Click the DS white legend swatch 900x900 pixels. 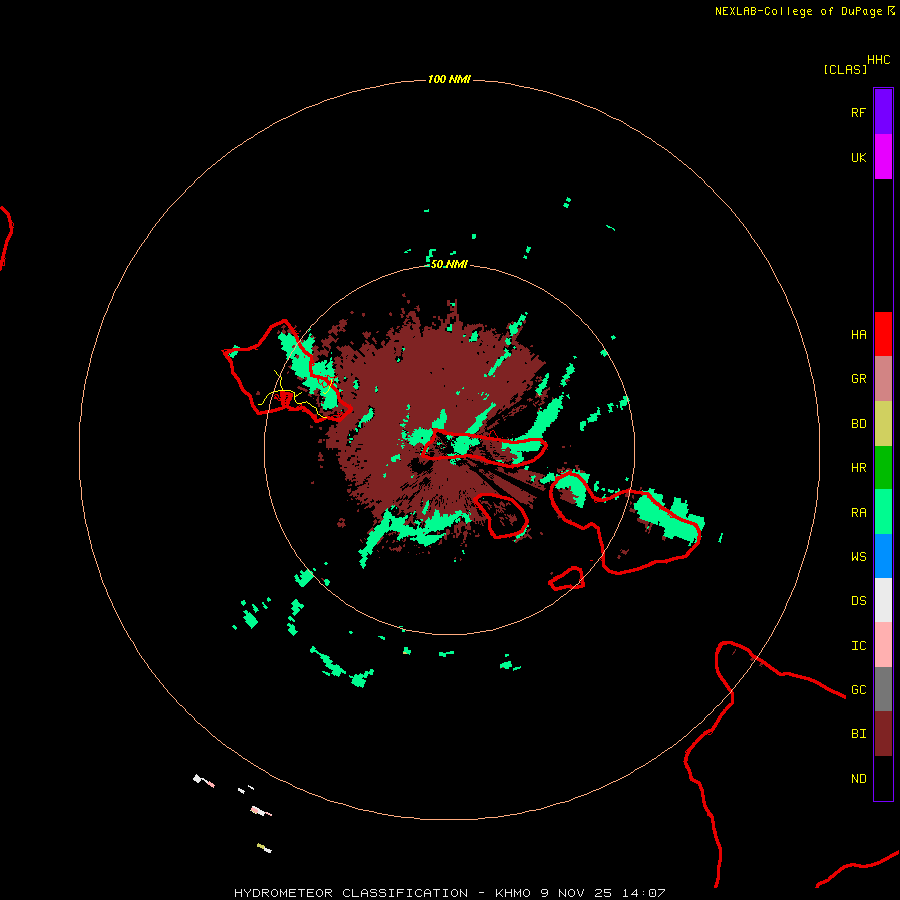click(x=883, y=600)
